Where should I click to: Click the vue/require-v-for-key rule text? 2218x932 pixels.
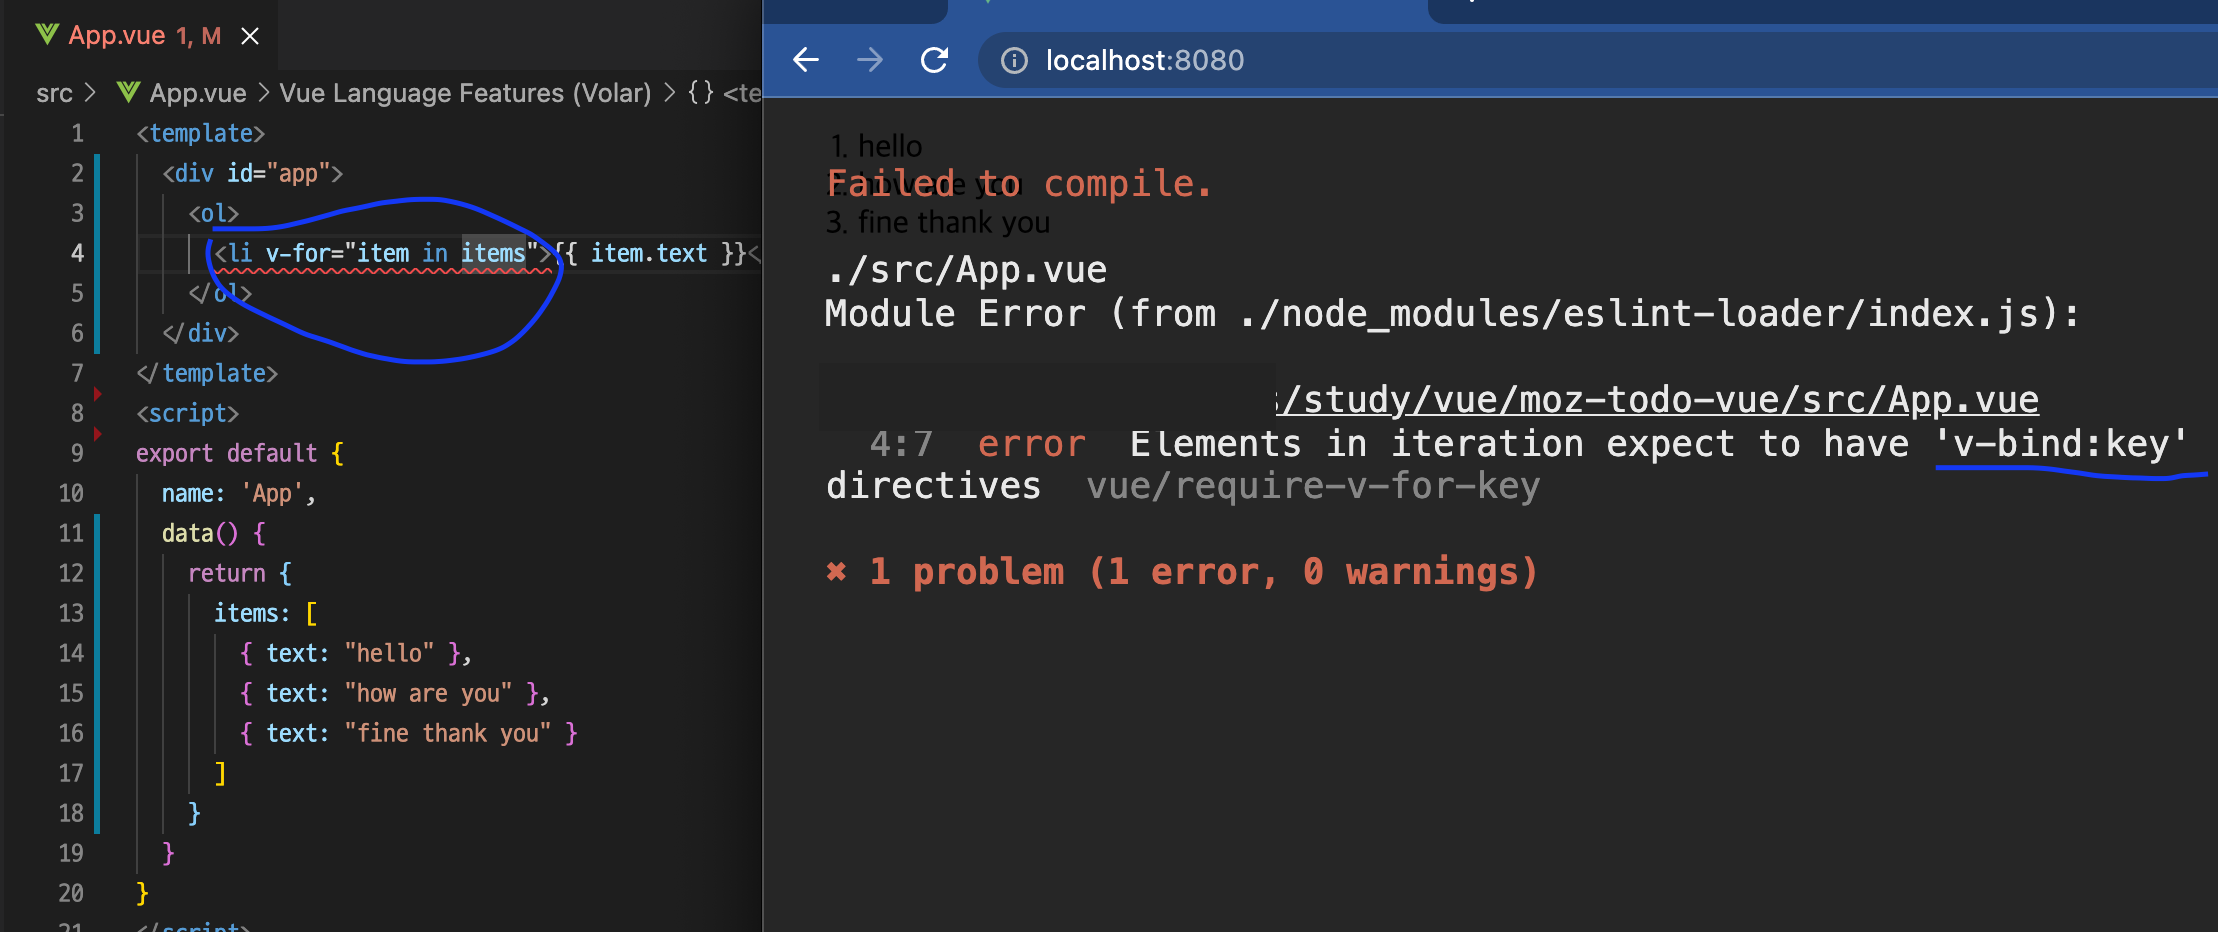(1313, 486)
